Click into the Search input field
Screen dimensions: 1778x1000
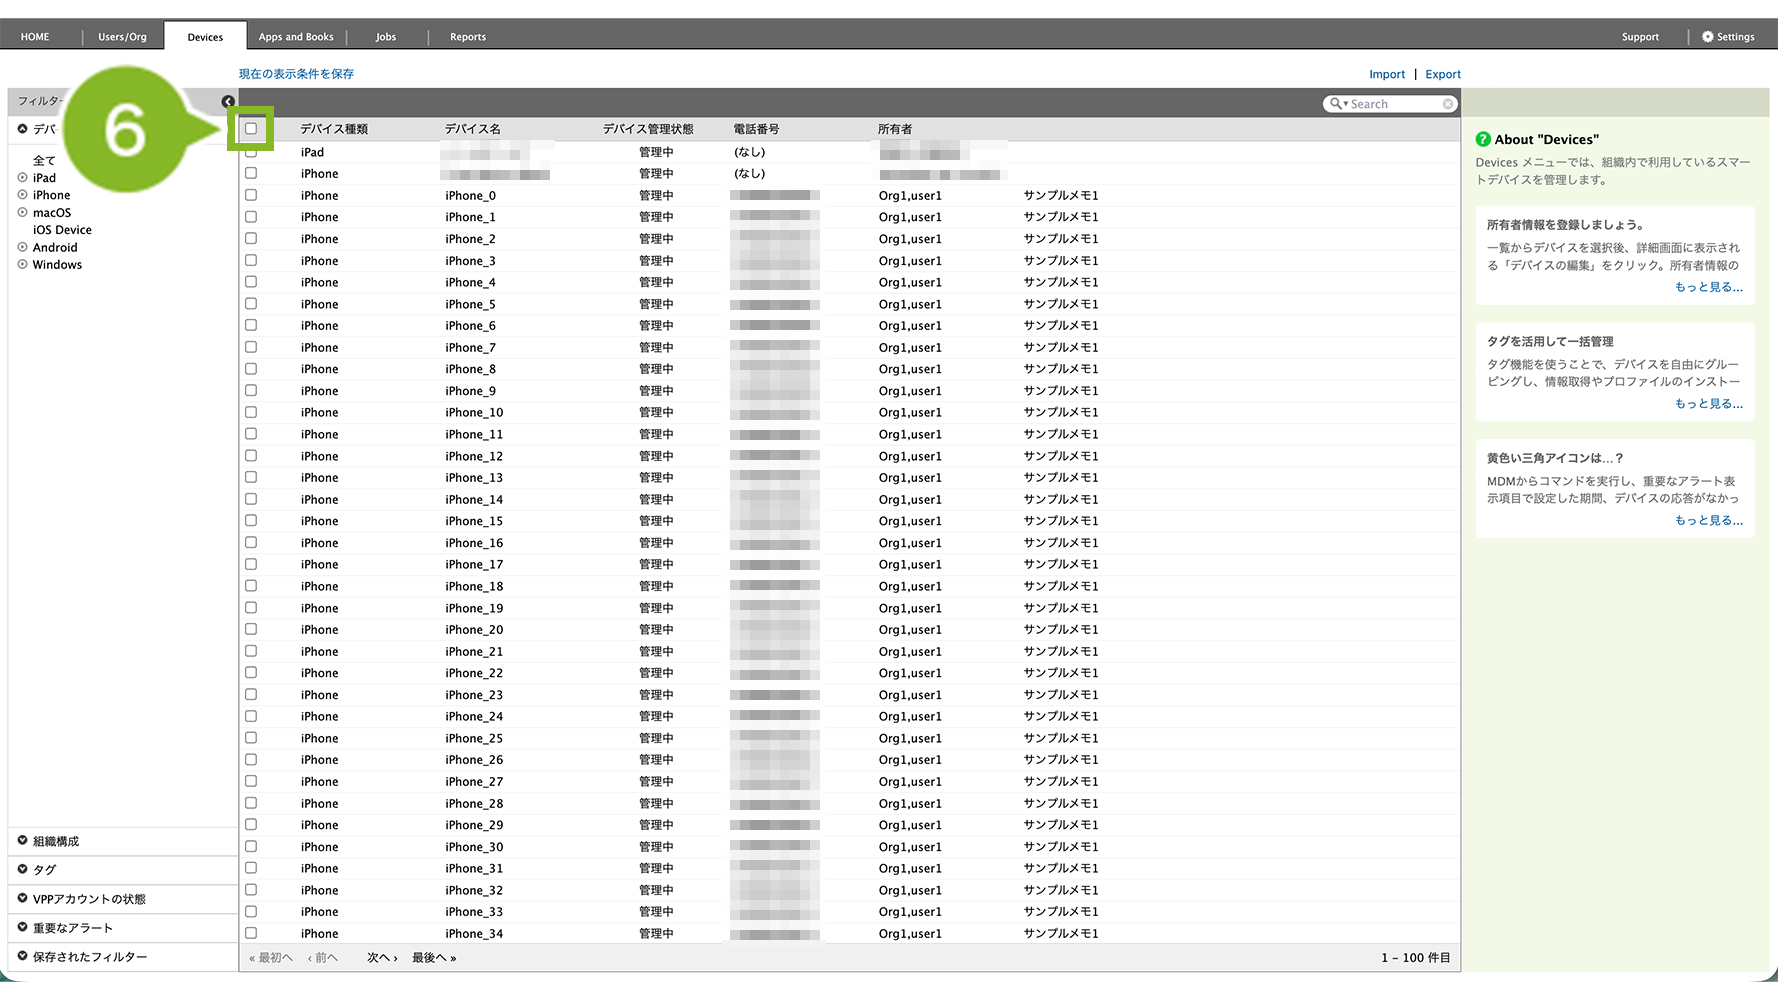[x=1394, y=104]
